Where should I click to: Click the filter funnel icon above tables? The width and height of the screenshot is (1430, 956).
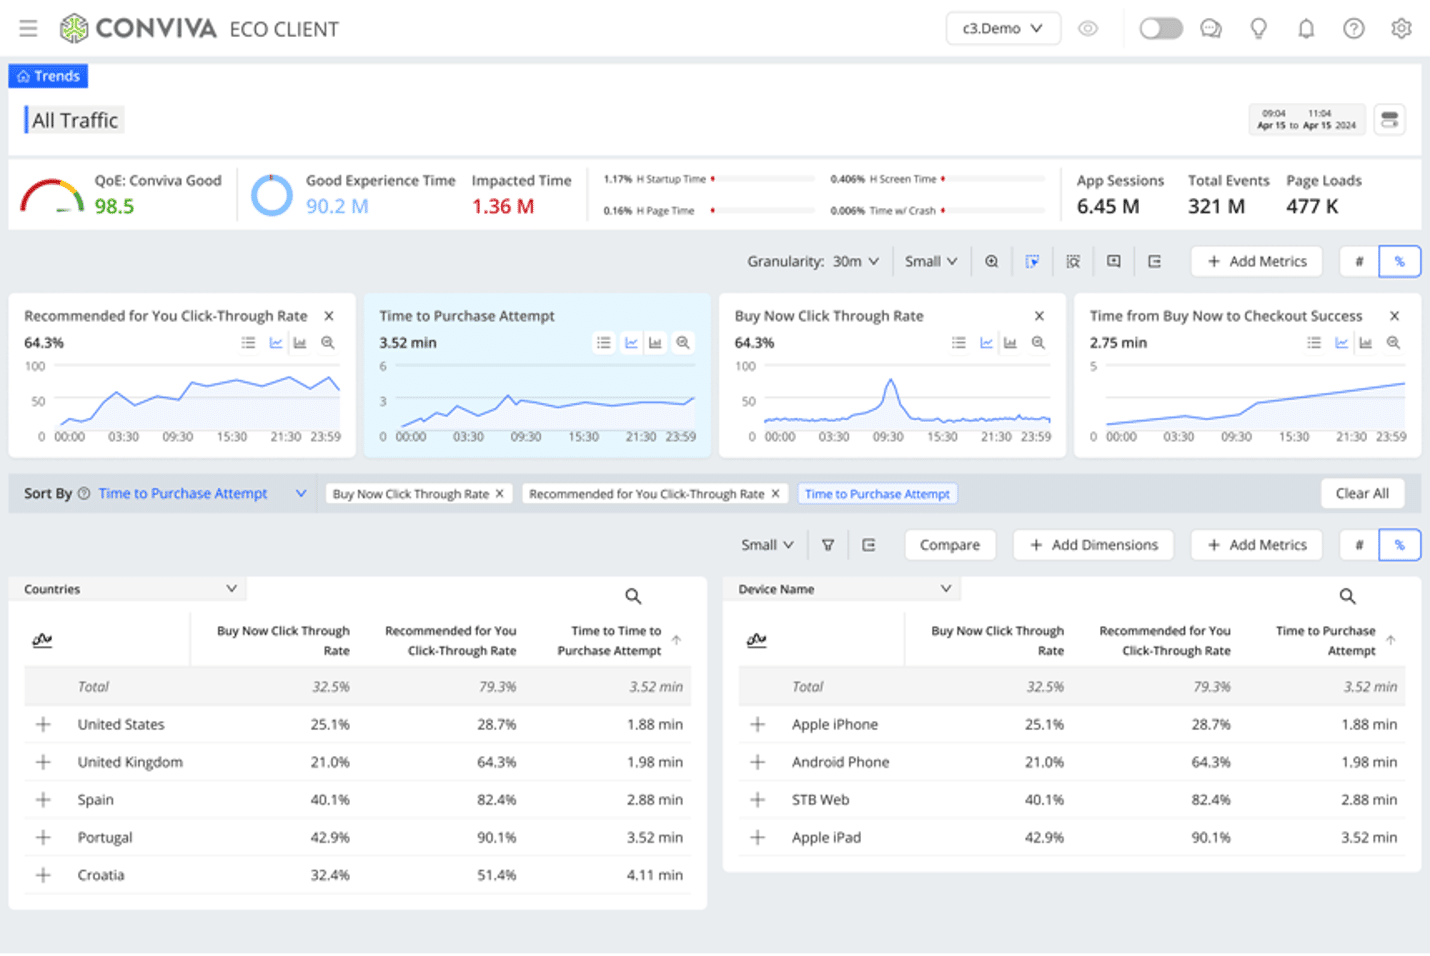828,545
